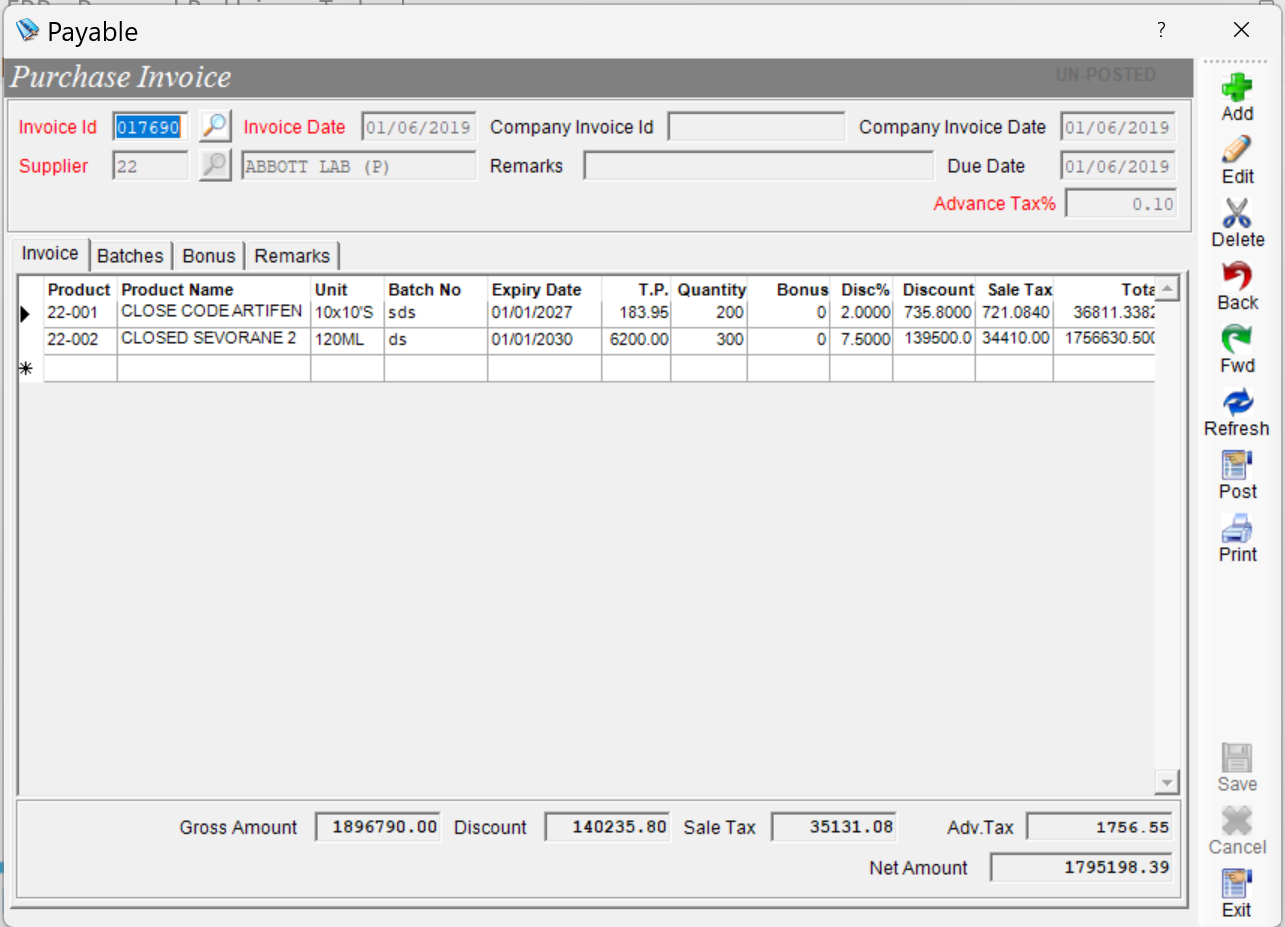Open the Remarks tab

[292, 256]
